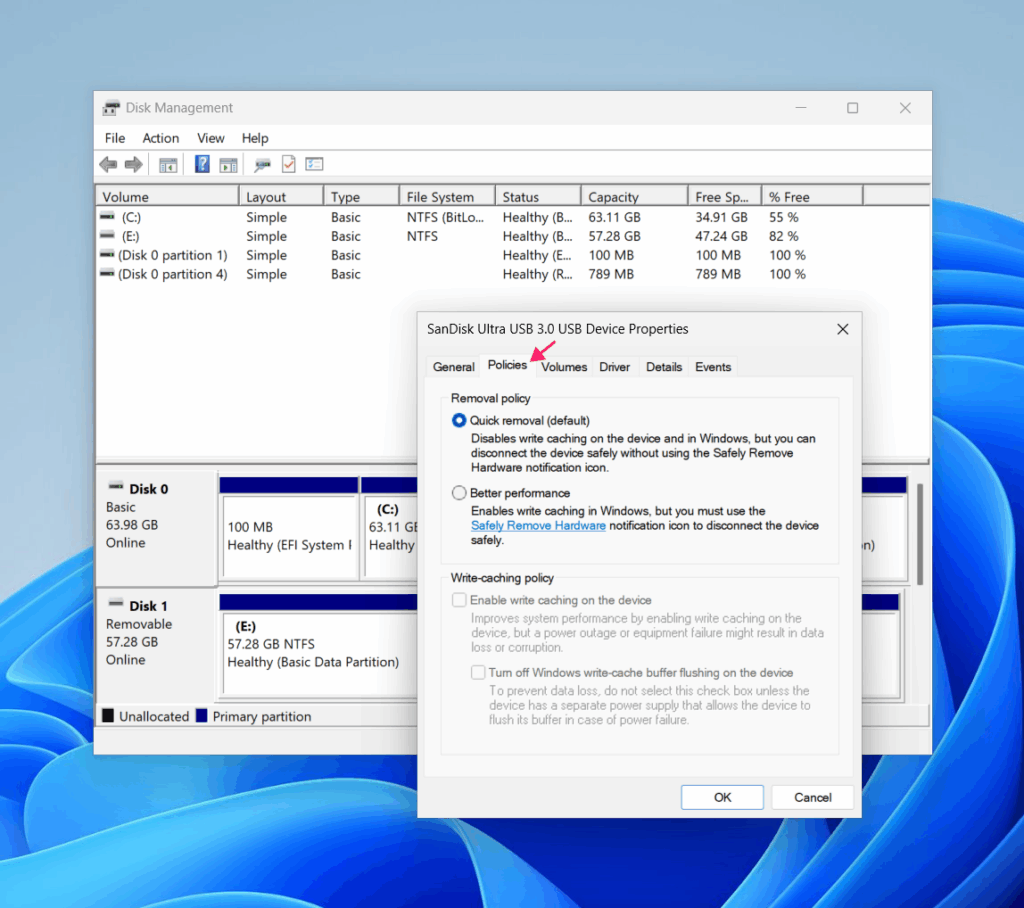Screen dimensions: 1024x908
Task: Click the Unallocated black legend swatch
Action: coord(108,716)
